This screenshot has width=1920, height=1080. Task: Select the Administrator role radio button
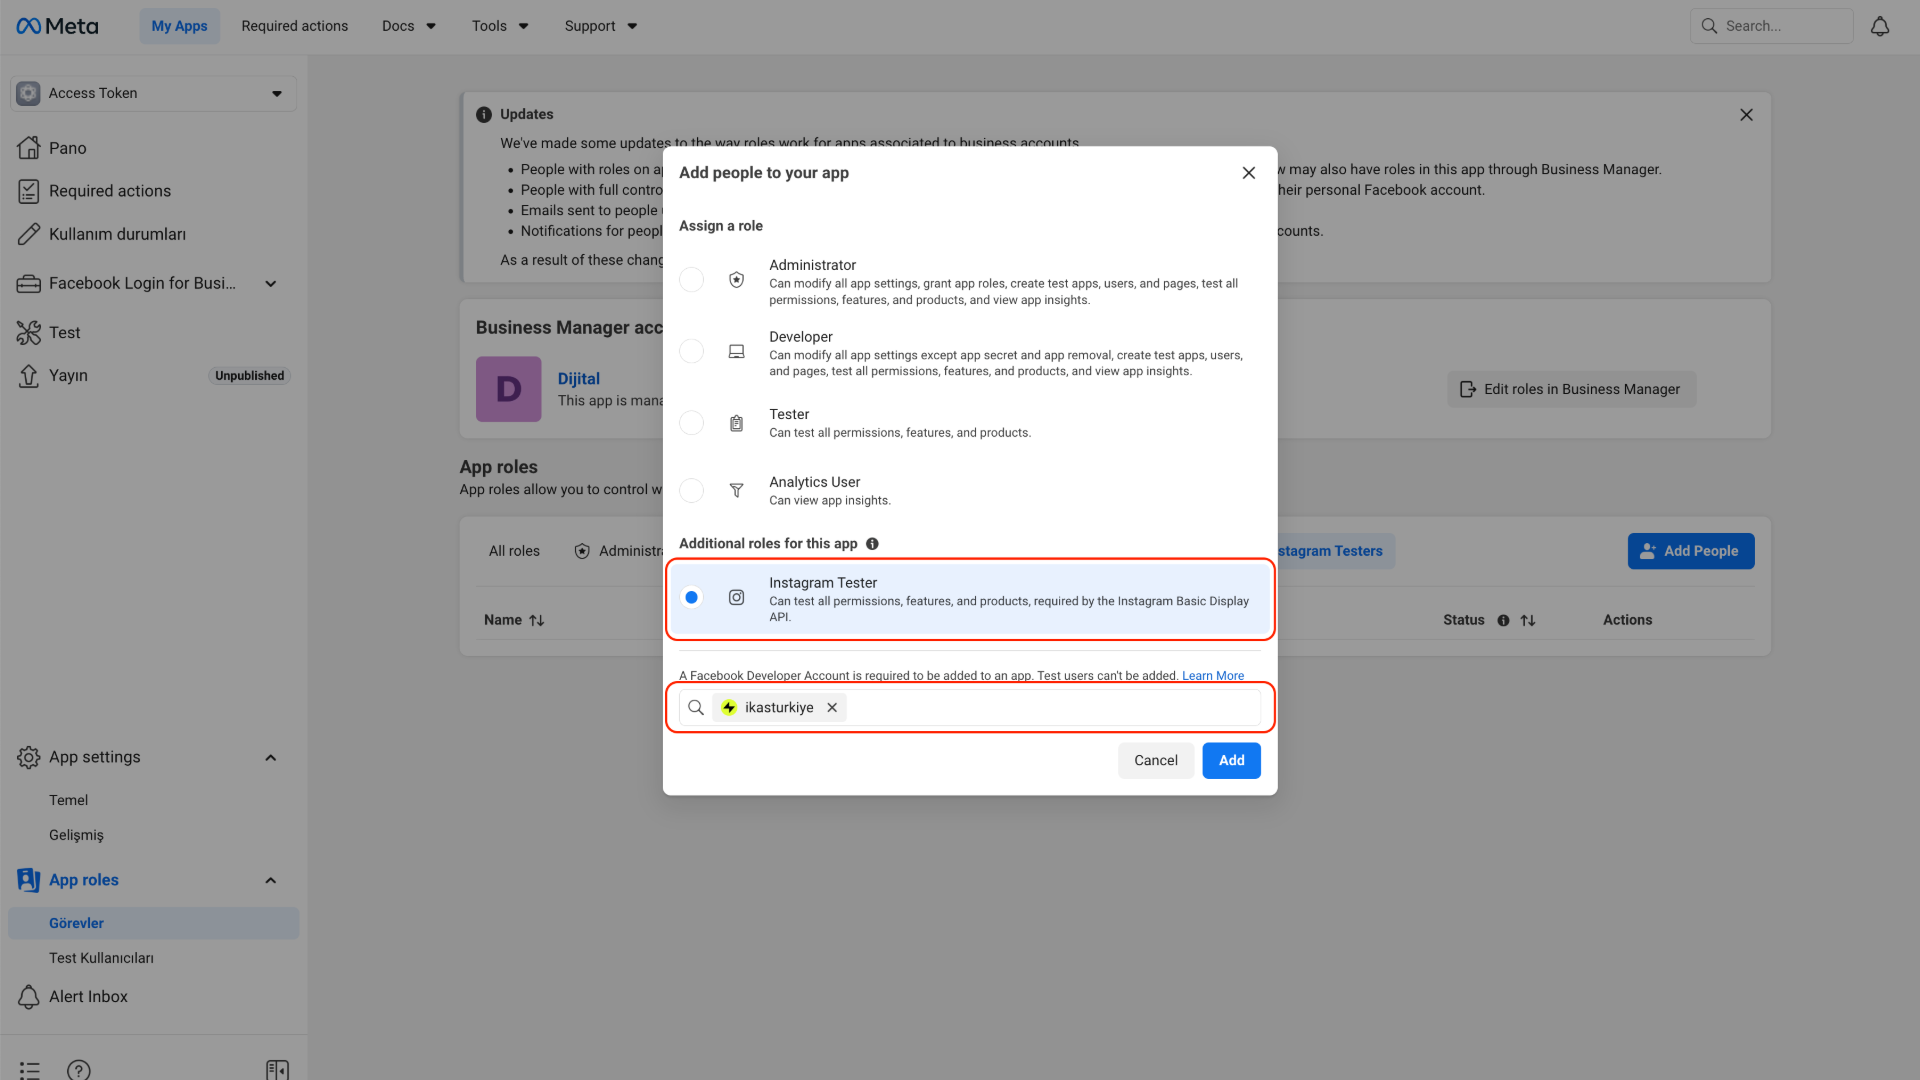click(x=691, y=280)
